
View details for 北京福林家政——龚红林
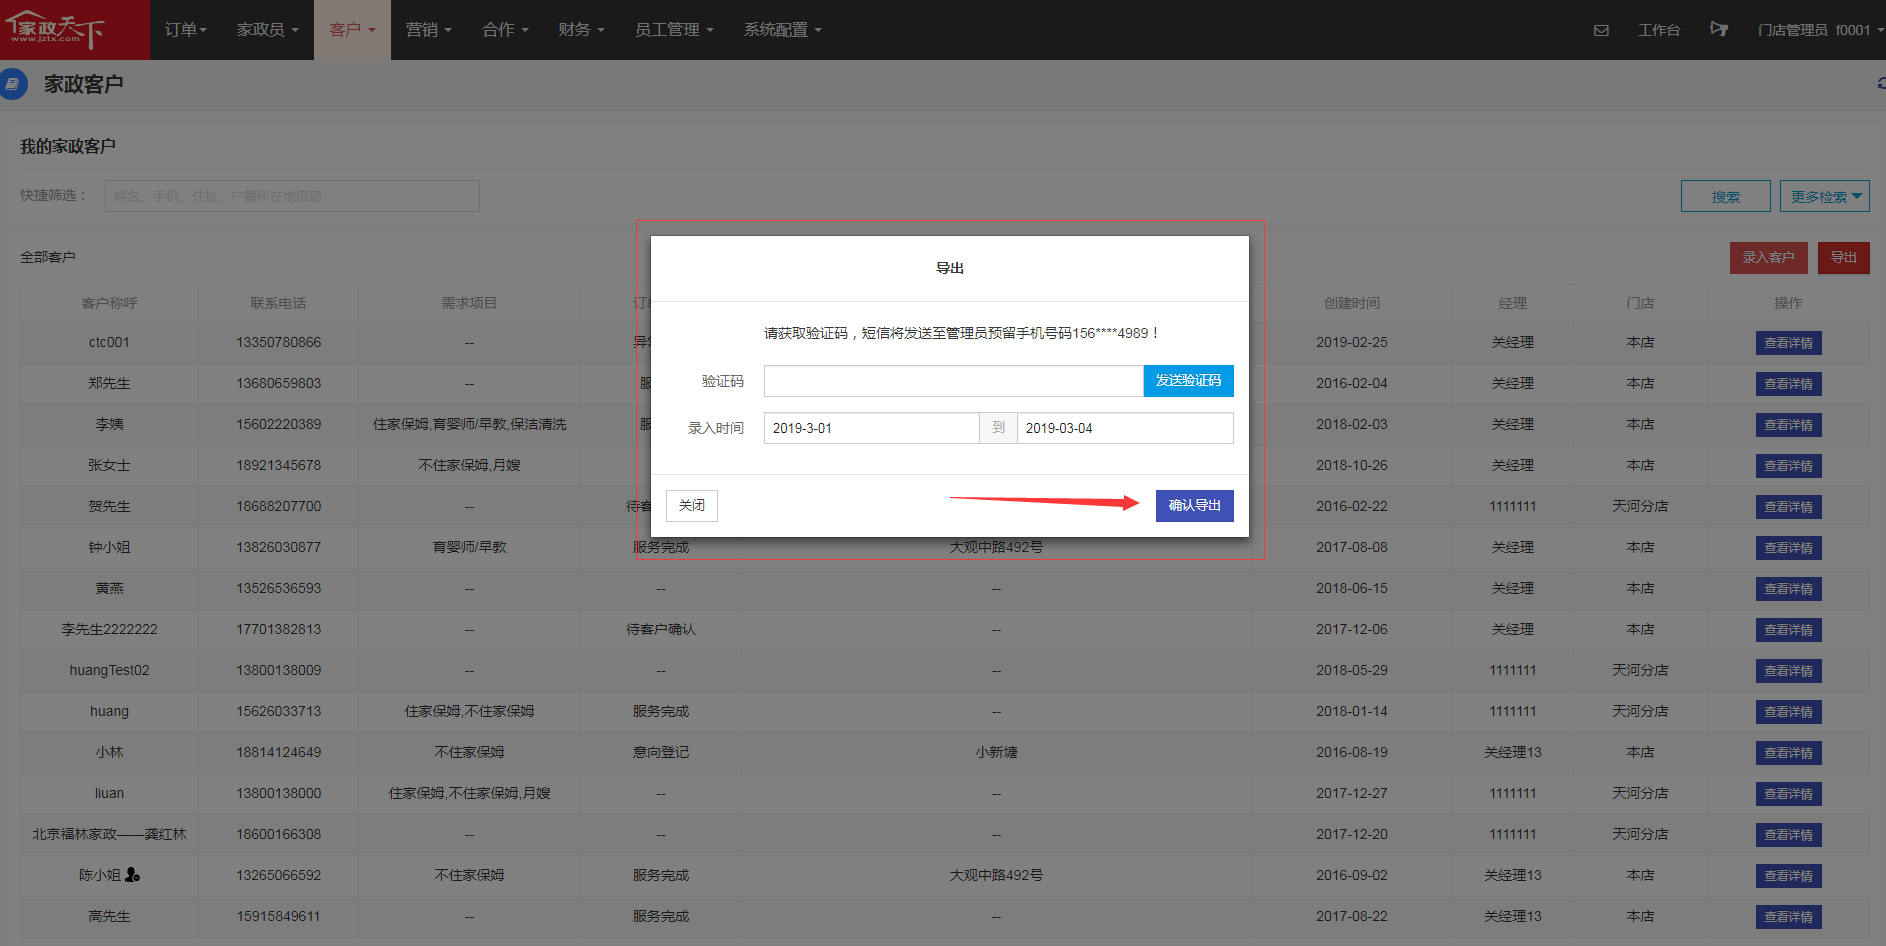[1788, 835]
